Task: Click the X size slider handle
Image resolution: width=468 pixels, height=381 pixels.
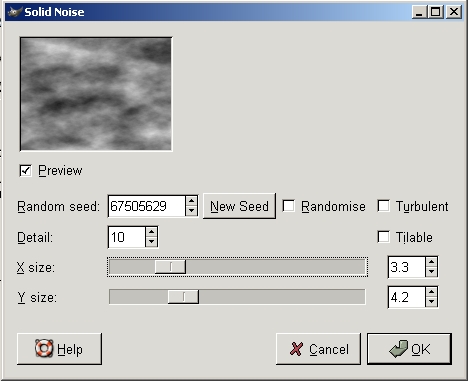Action: [x=170, y=267]
